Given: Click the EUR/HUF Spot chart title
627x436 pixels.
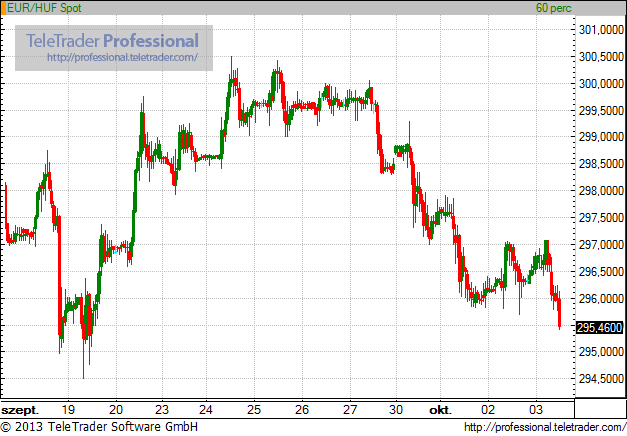Looking at the screenshot, I should click(44, 8).
